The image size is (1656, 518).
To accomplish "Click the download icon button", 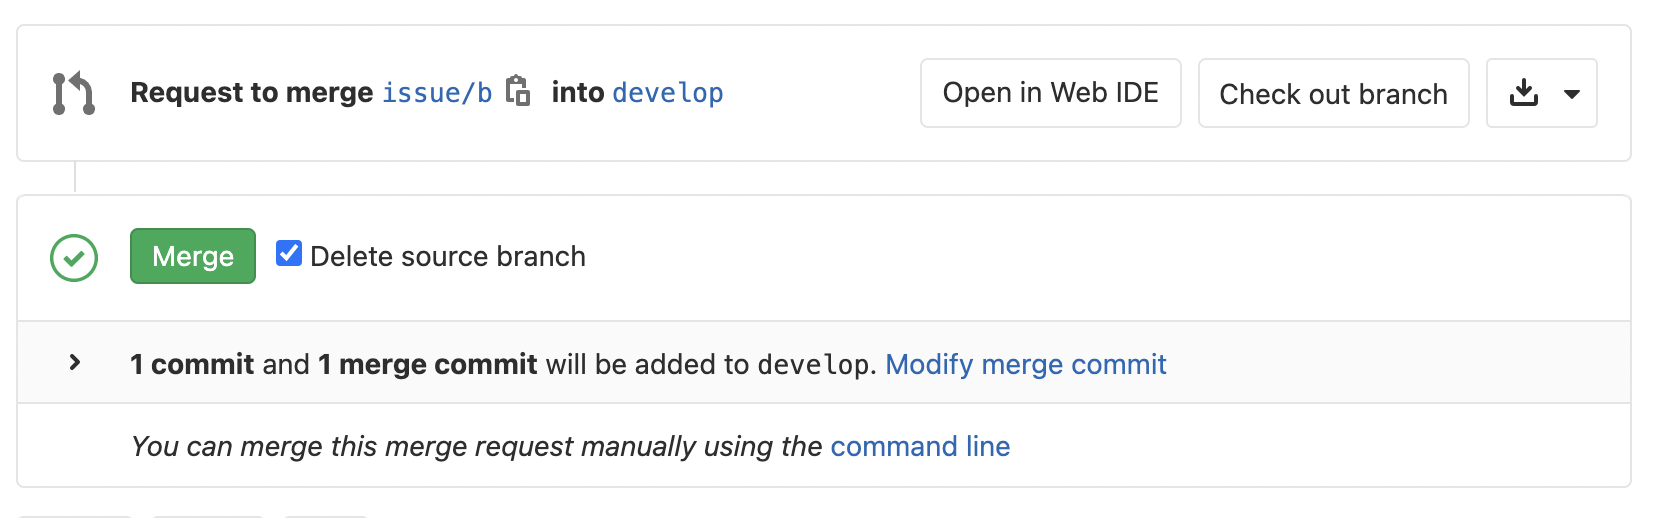I will [1523, 93].
